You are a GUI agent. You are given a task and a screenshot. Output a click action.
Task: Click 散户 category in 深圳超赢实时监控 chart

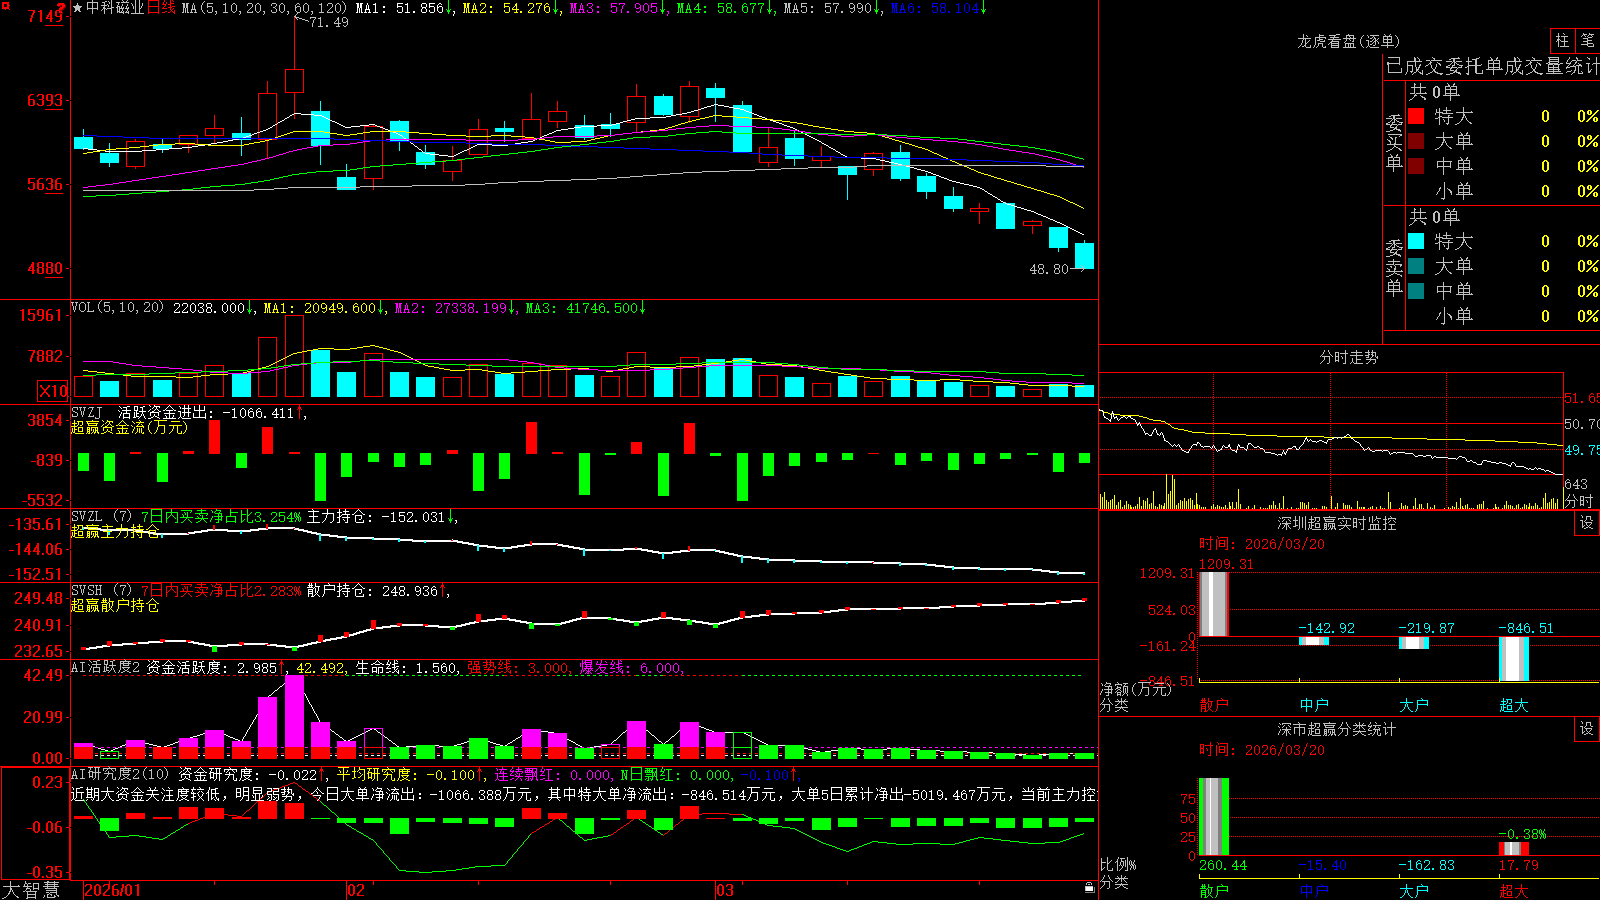tap(1214, 705)
